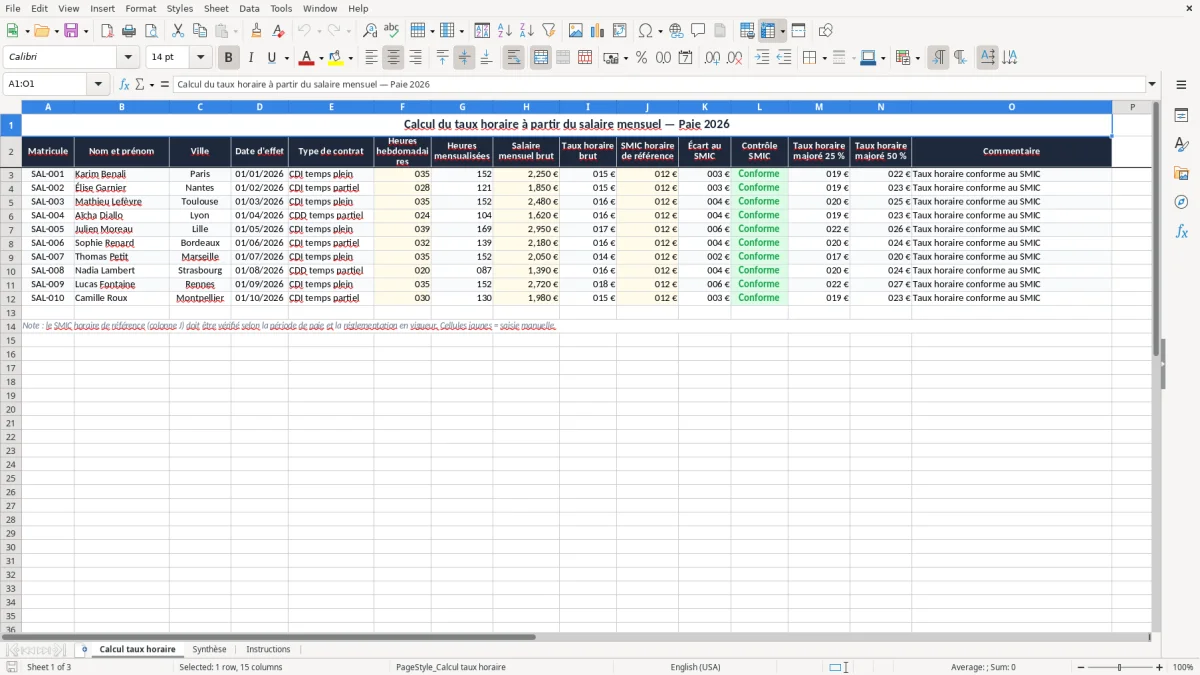
Task: Click the Add Decimal Place icon
Action: 713,58
